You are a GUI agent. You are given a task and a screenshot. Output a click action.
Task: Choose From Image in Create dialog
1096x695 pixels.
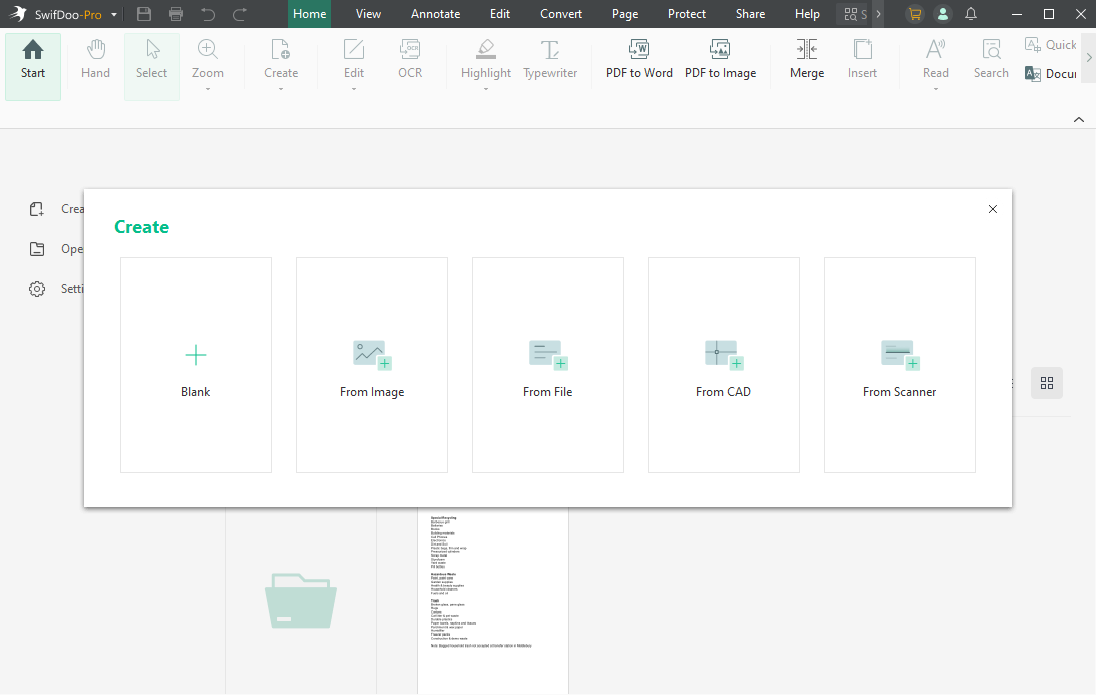click(372, 365)
